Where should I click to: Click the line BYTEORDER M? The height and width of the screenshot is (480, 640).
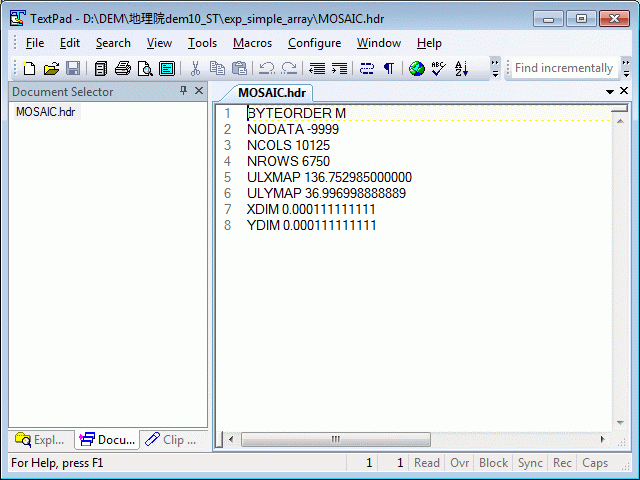(296, 113)
